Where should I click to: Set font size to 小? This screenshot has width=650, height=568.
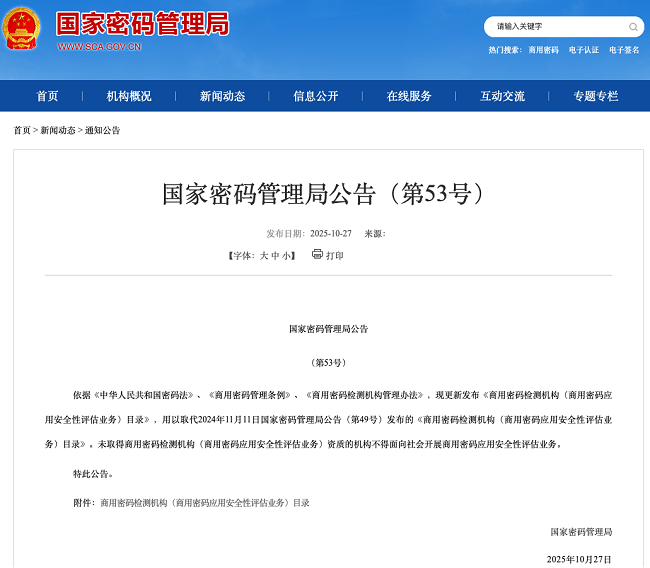point(287,256)
